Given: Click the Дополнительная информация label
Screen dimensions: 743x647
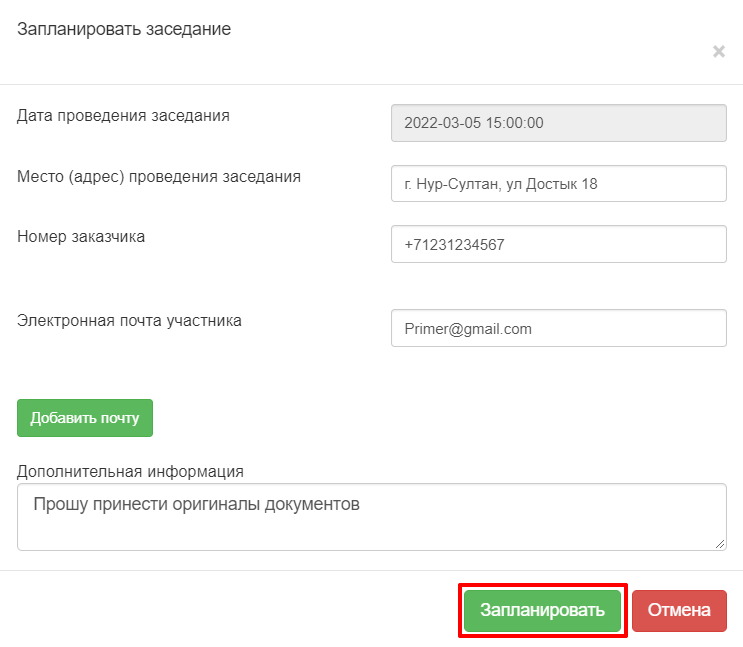Looking at the screenshot, I should (130, 472).
